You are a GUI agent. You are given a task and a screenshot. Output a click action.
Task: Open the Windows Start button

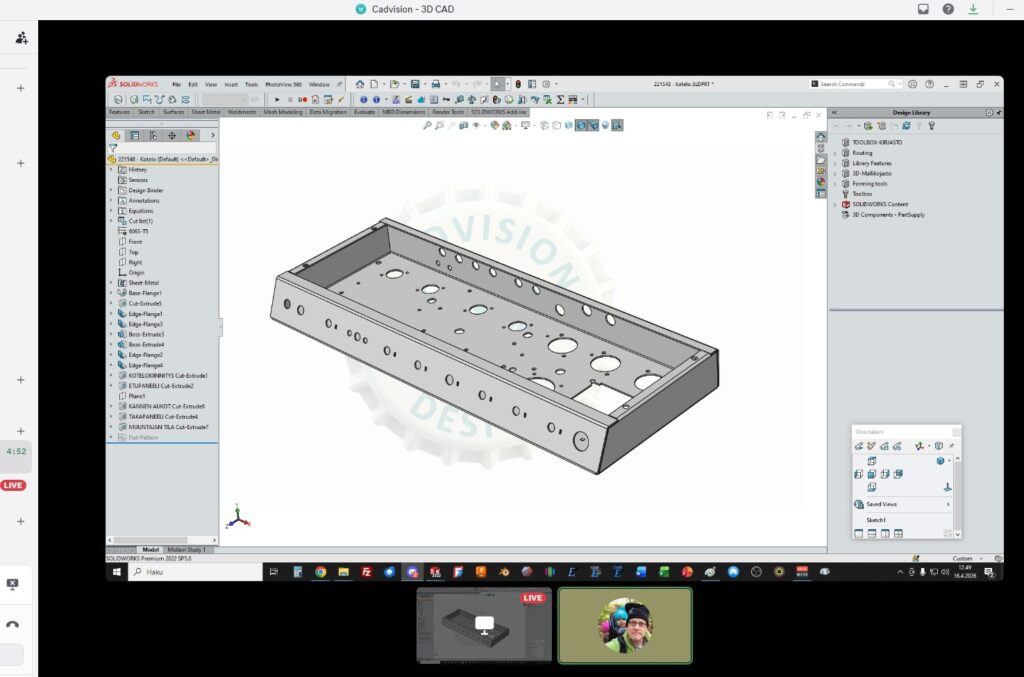[x=116, y=572]
